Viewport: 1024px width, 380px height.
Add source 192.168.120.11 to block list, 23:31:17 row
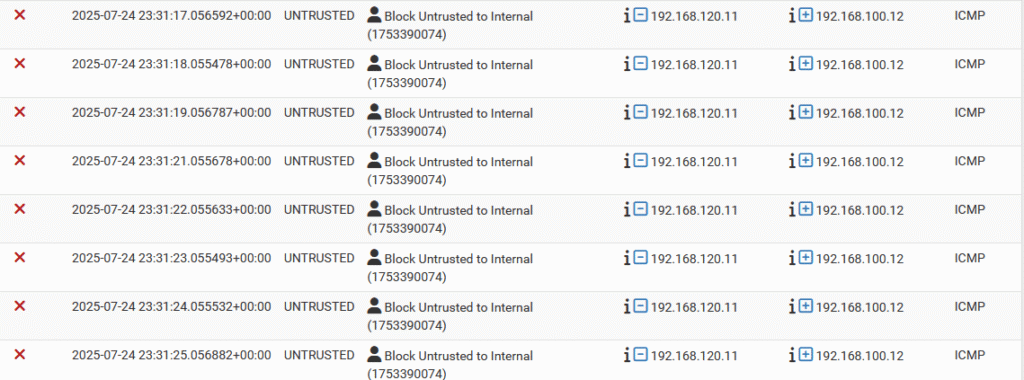[x=641, y=16]
